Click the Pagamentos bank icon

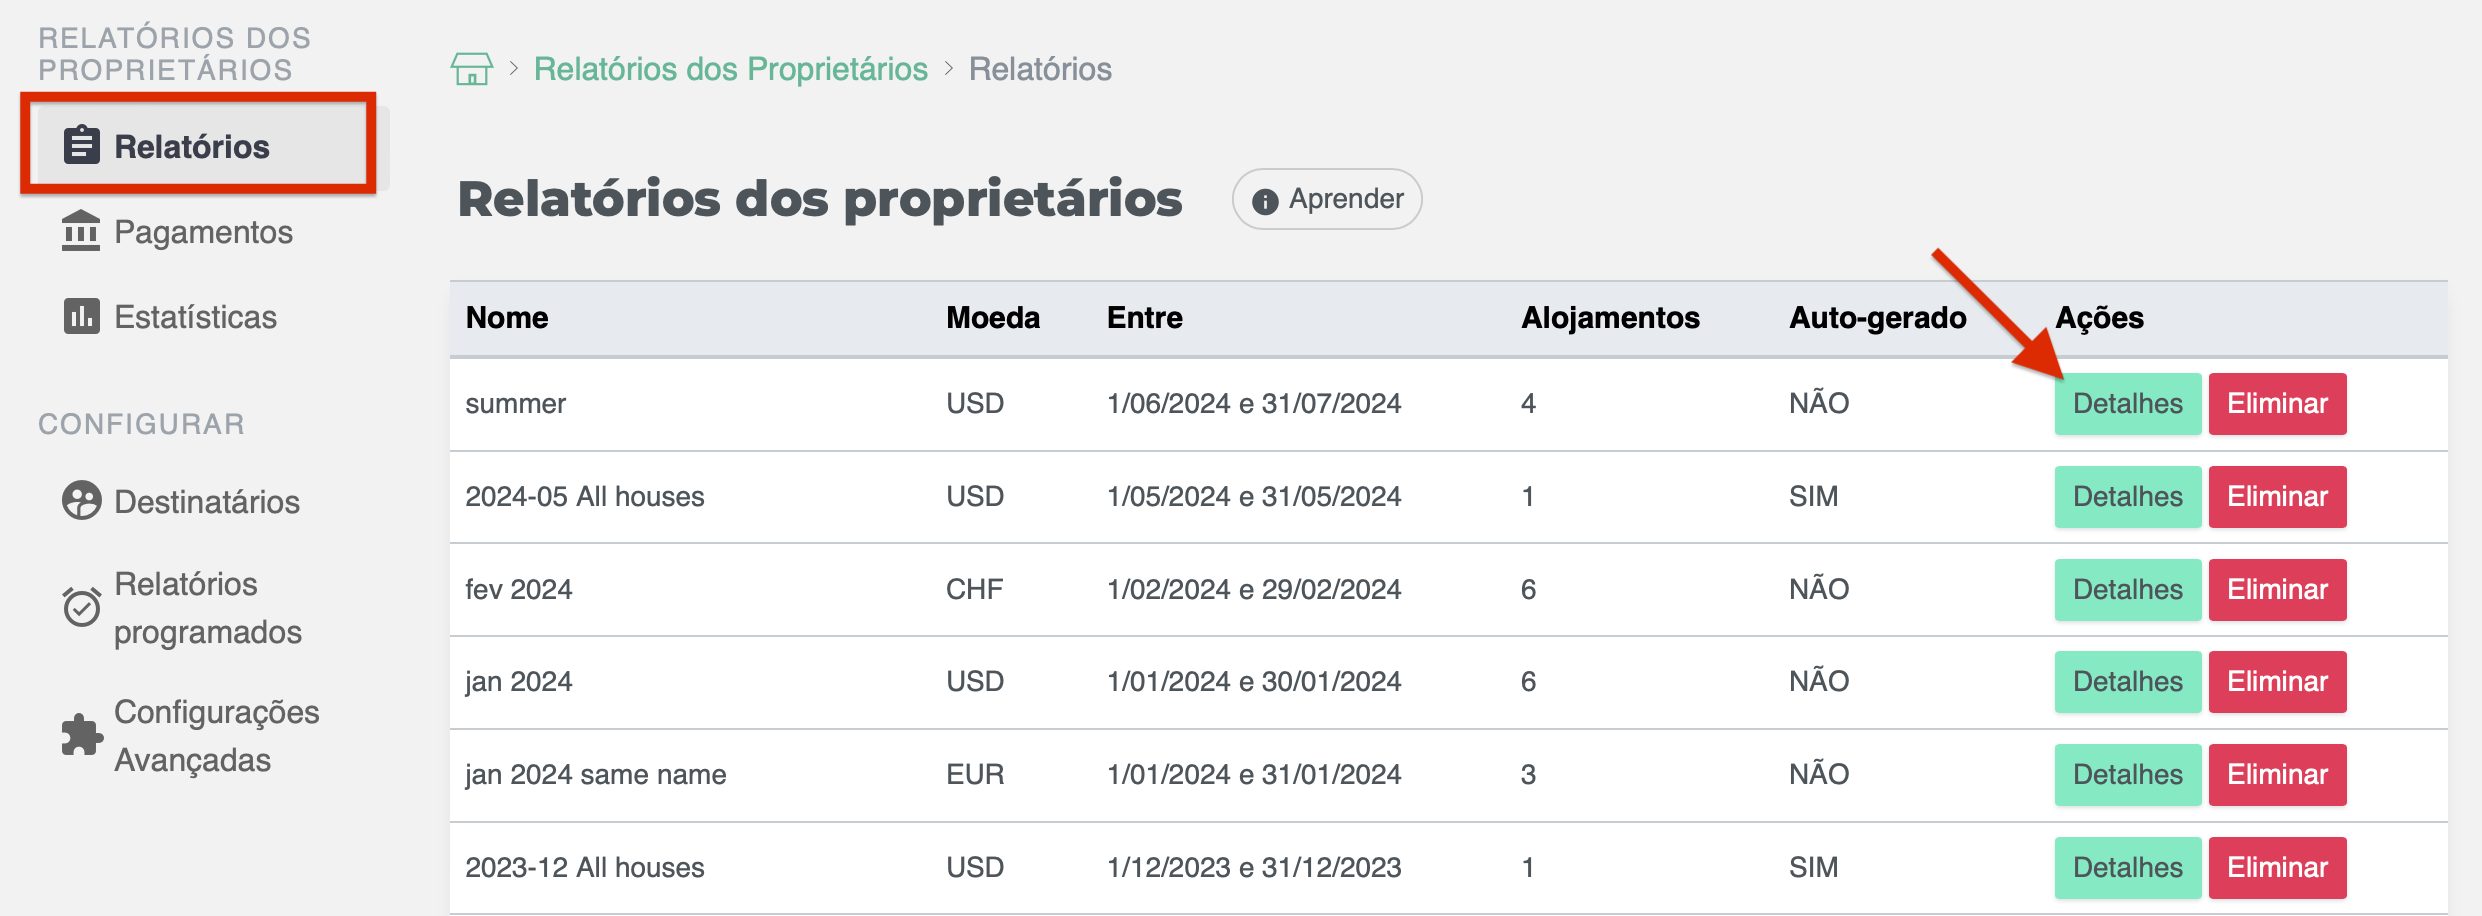point(80,231)
